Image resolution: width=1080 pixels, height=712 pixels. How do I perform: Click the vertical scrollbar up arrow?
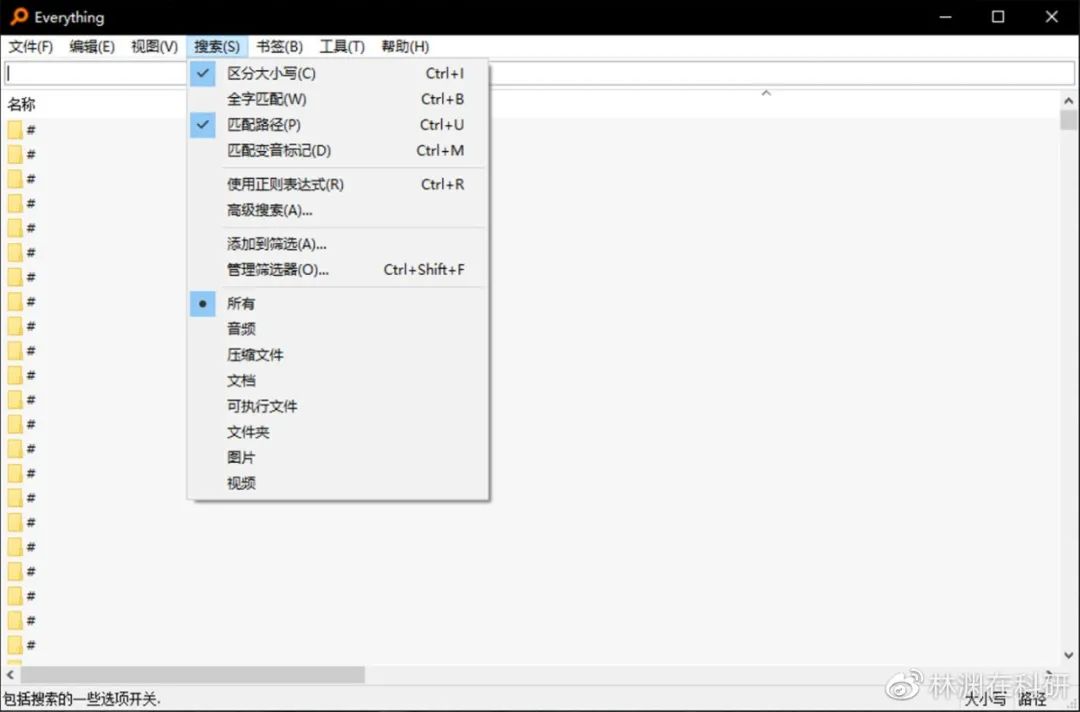click(1068, 101)
